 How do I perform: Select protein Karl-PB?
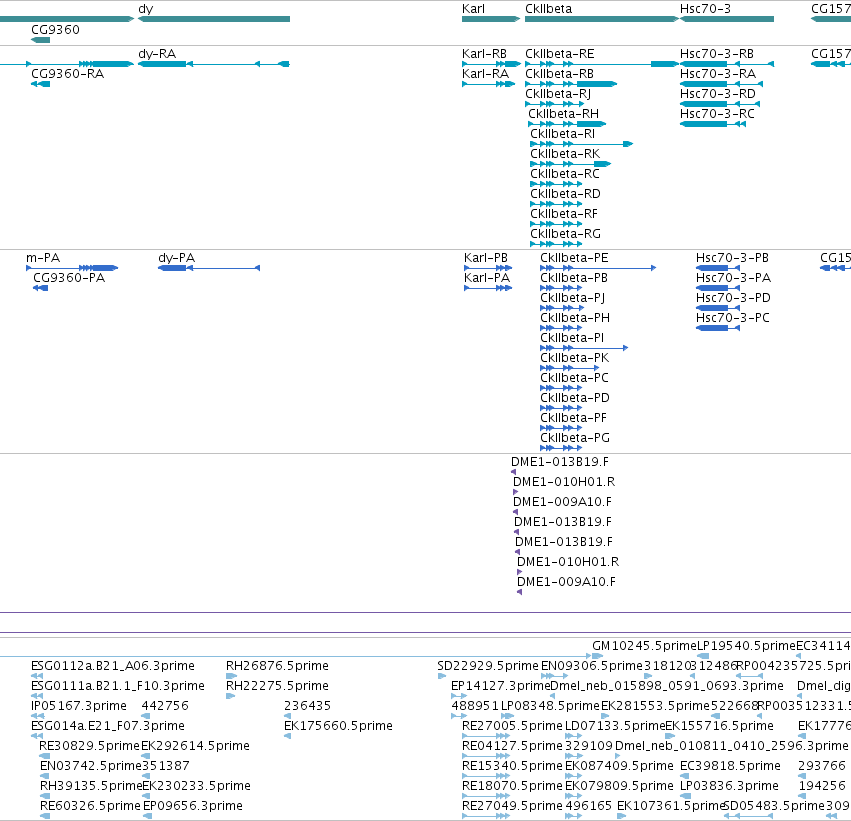(488, 268)
